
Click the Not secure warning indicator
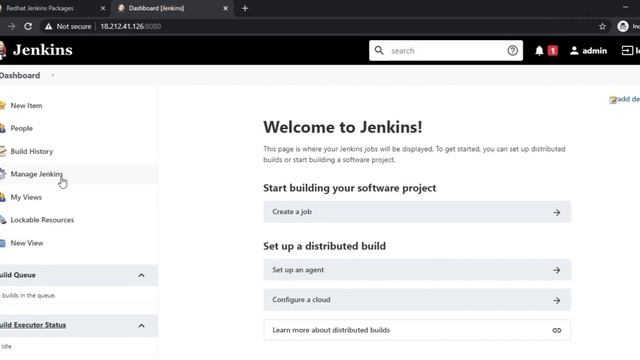coord(68,26)
